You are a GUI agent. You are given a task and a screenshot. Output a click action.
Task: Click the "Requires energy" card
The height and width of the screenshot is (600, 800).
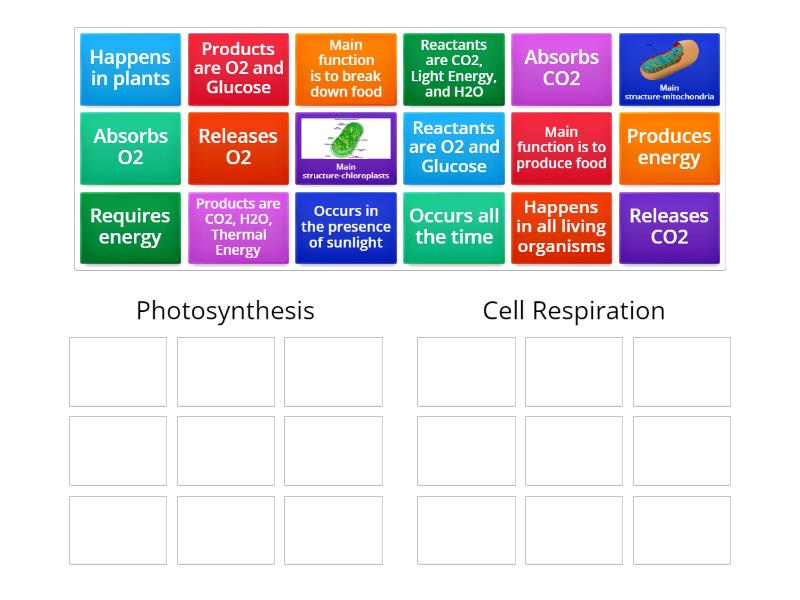coord(130,228)
